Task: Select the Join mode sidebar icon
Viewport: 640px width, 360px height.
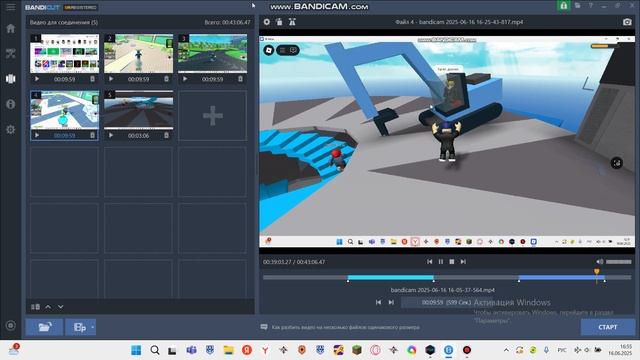Action: pos(11,79)
